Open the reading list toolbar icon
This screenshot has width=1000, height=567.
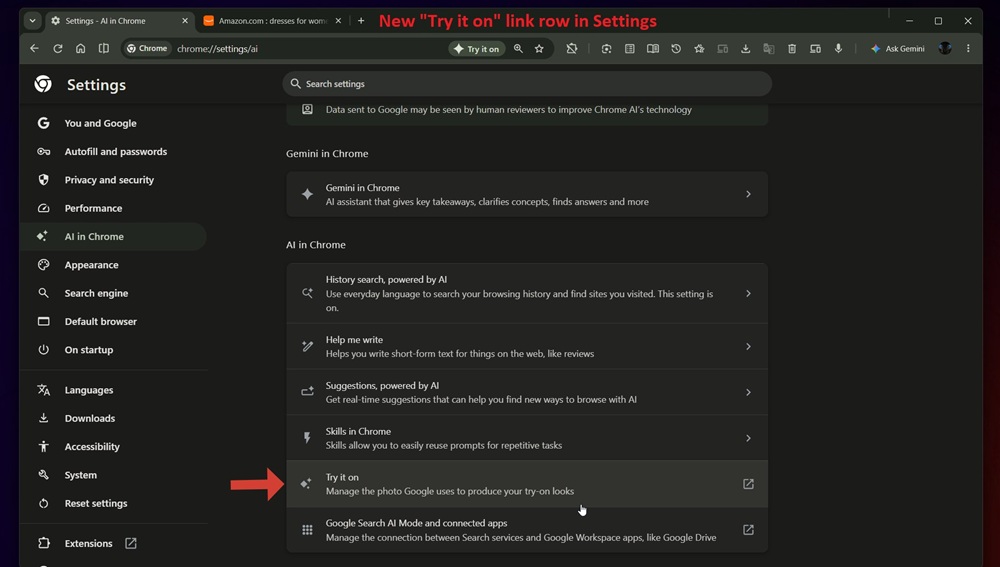point(629,48)
